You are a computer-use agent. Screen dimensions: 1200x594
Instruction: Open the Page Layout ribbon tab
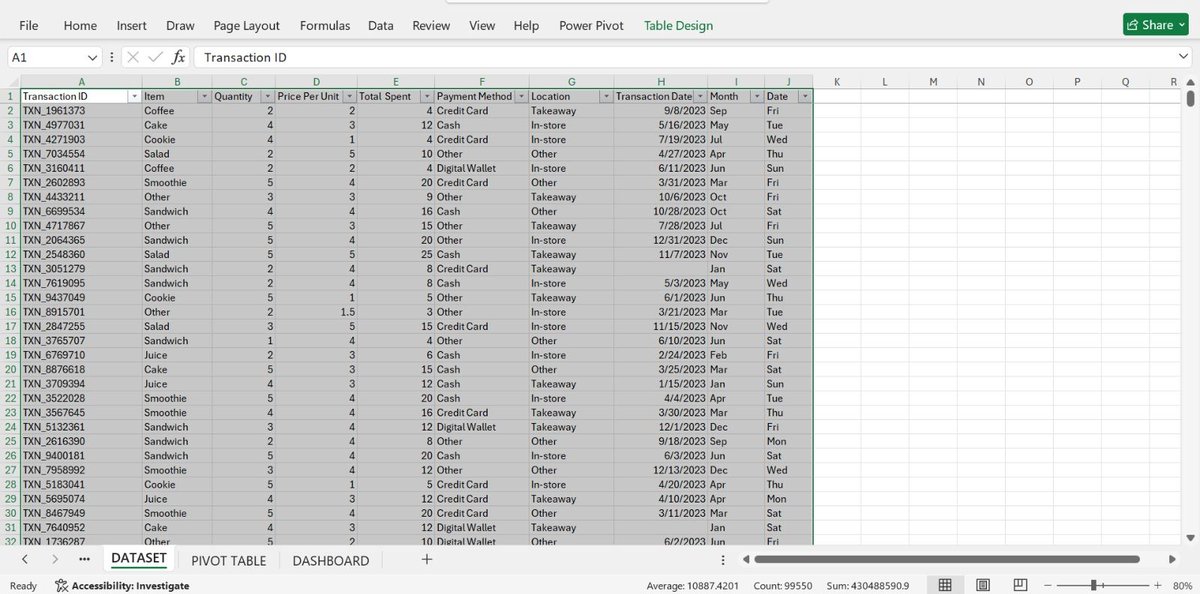pyautogui.click(x=247, y=25)
